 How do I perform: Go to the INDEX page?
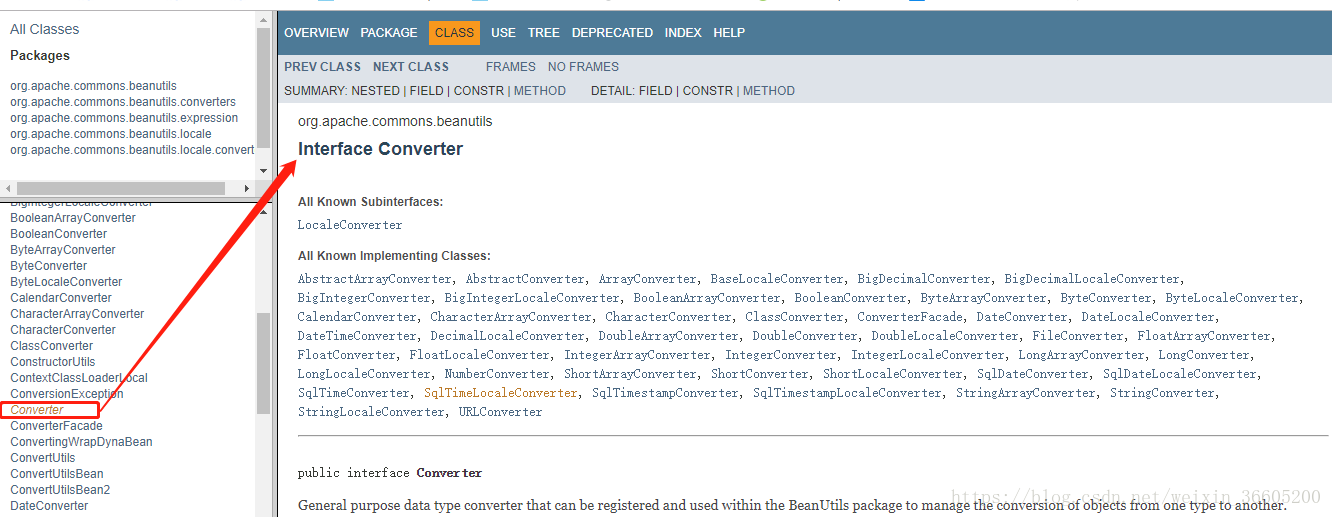683,33
